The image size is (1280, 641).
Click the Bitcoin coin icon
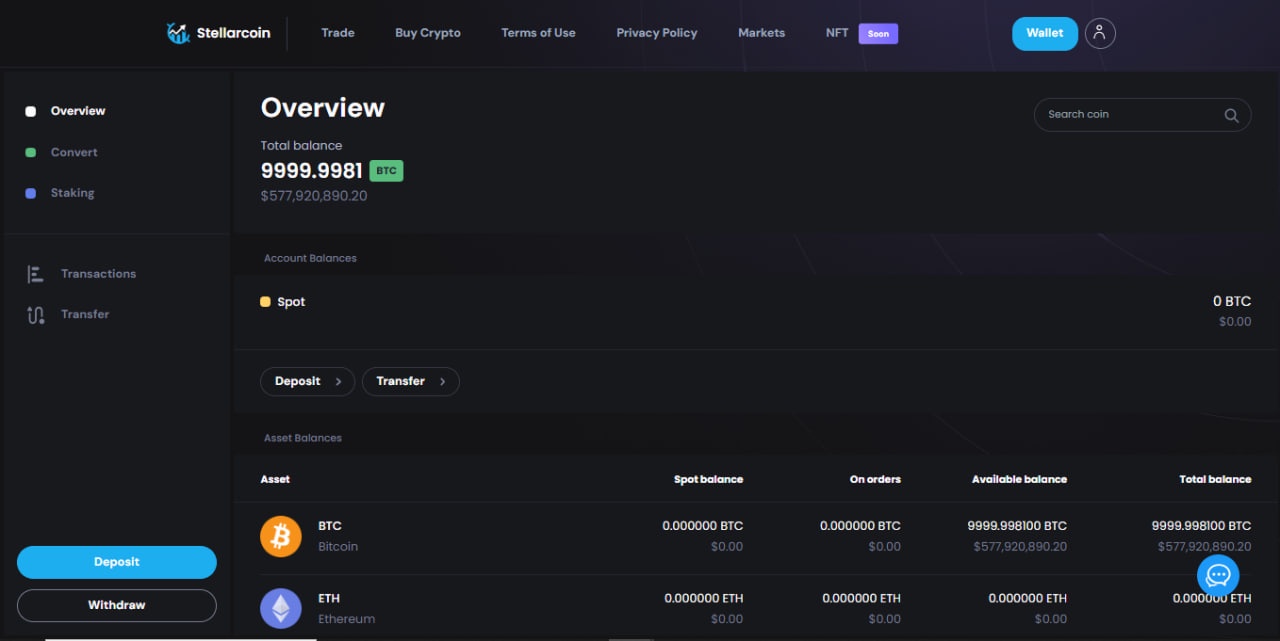[x=281, y=537]
